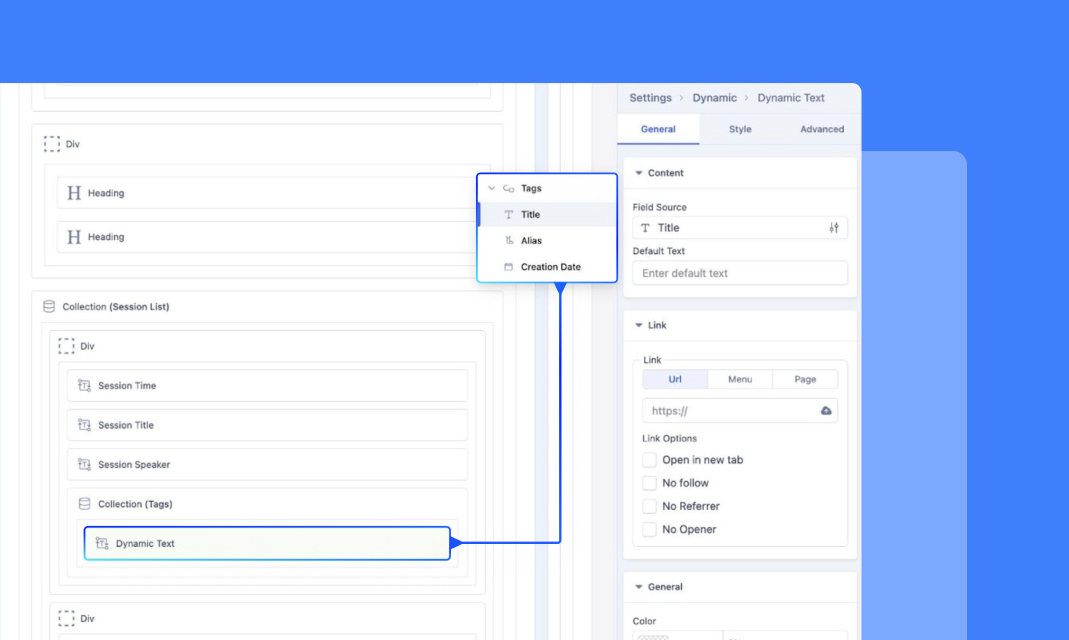Click the calendar icon next to Creation Date
1069x640 pixels.
[508, 267]
